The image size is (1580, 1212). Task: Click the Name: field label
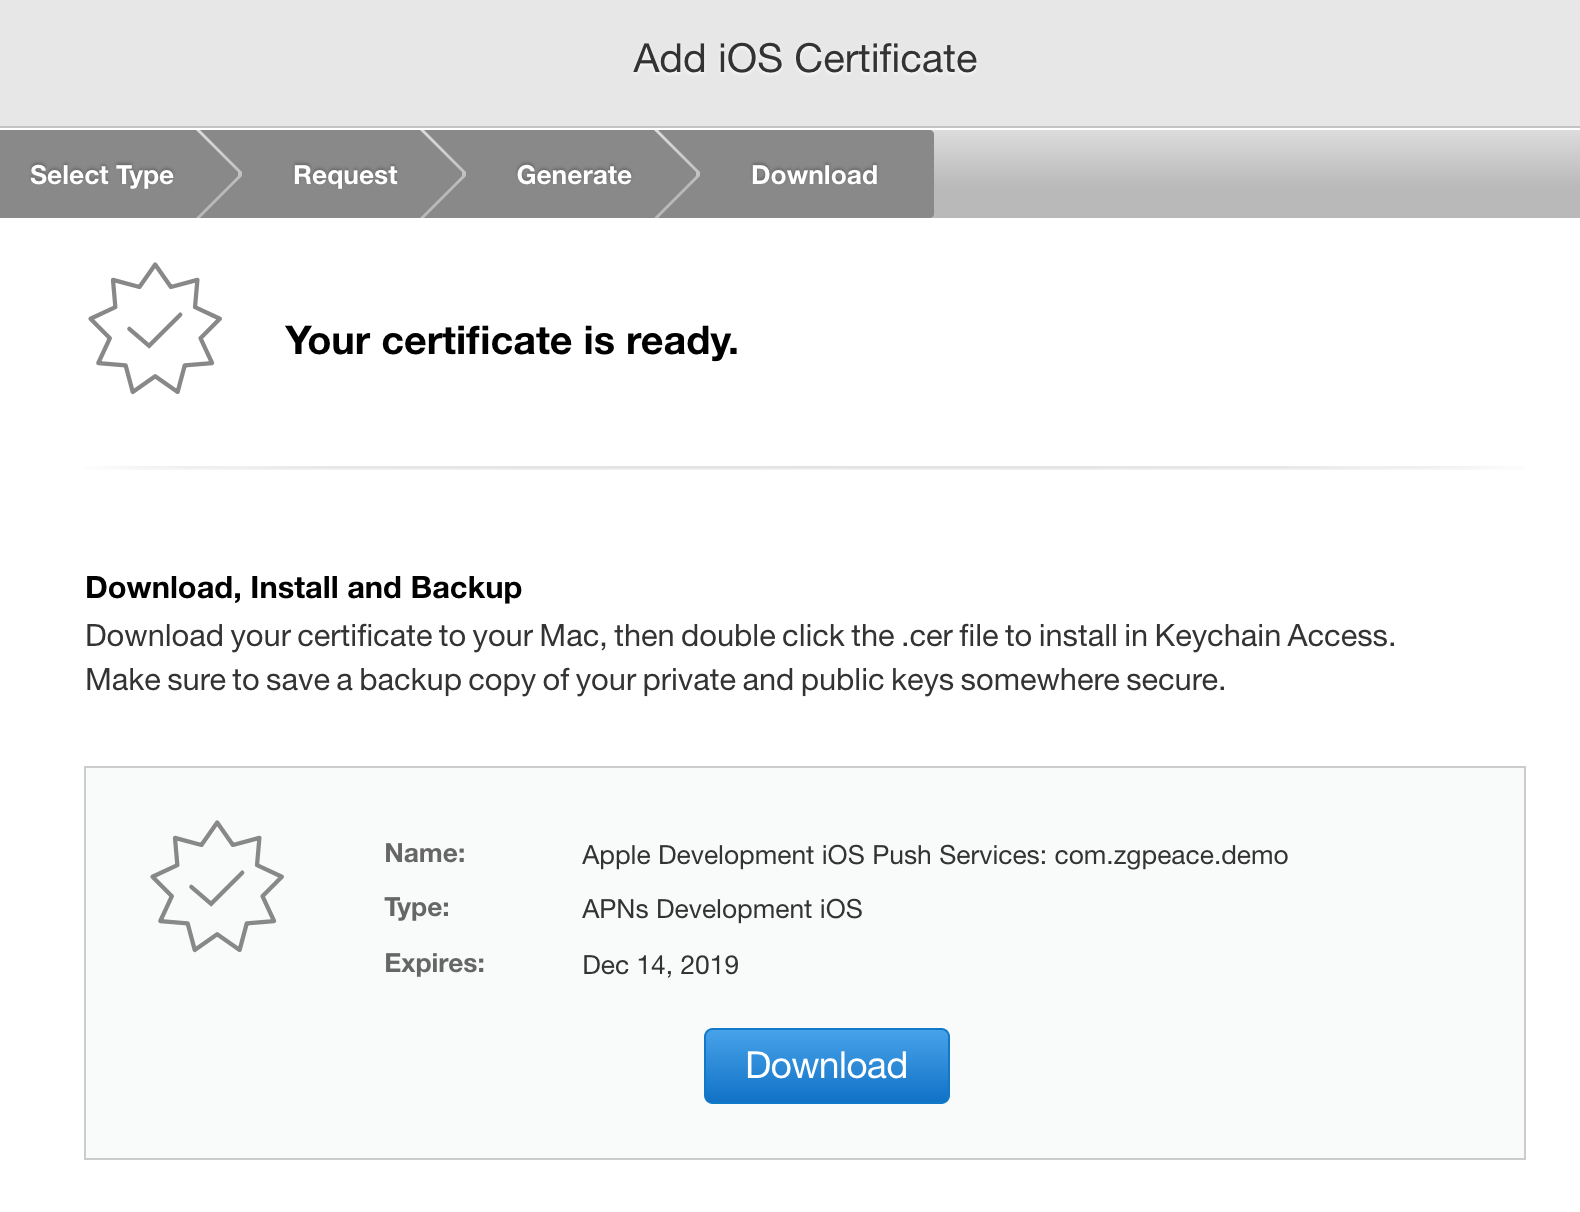[425, 853]
